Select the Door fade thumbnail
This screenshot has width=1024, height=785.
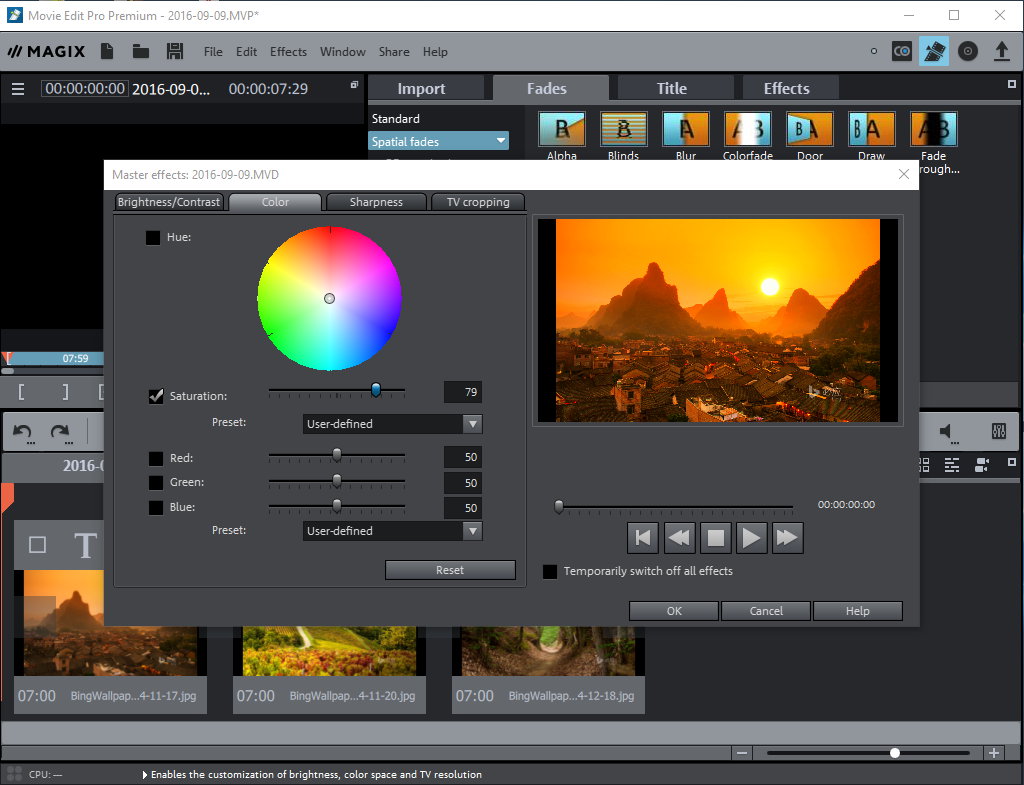click(x=810, y=129)
